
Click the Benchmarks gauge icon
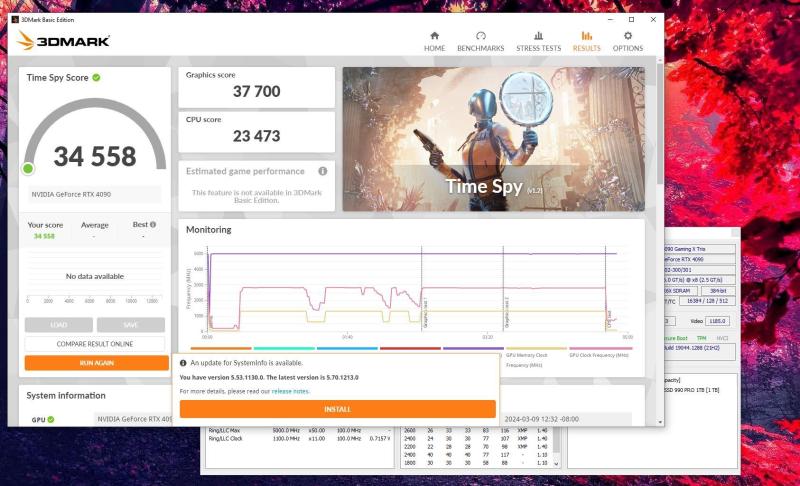(480, 36)
